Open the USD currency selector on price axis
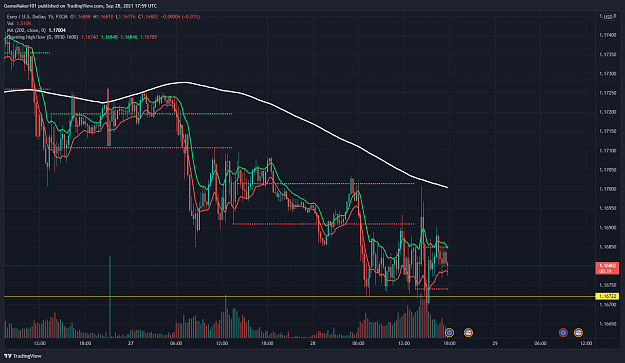Viewport: 625px width, 363px height. pos(608,17)
